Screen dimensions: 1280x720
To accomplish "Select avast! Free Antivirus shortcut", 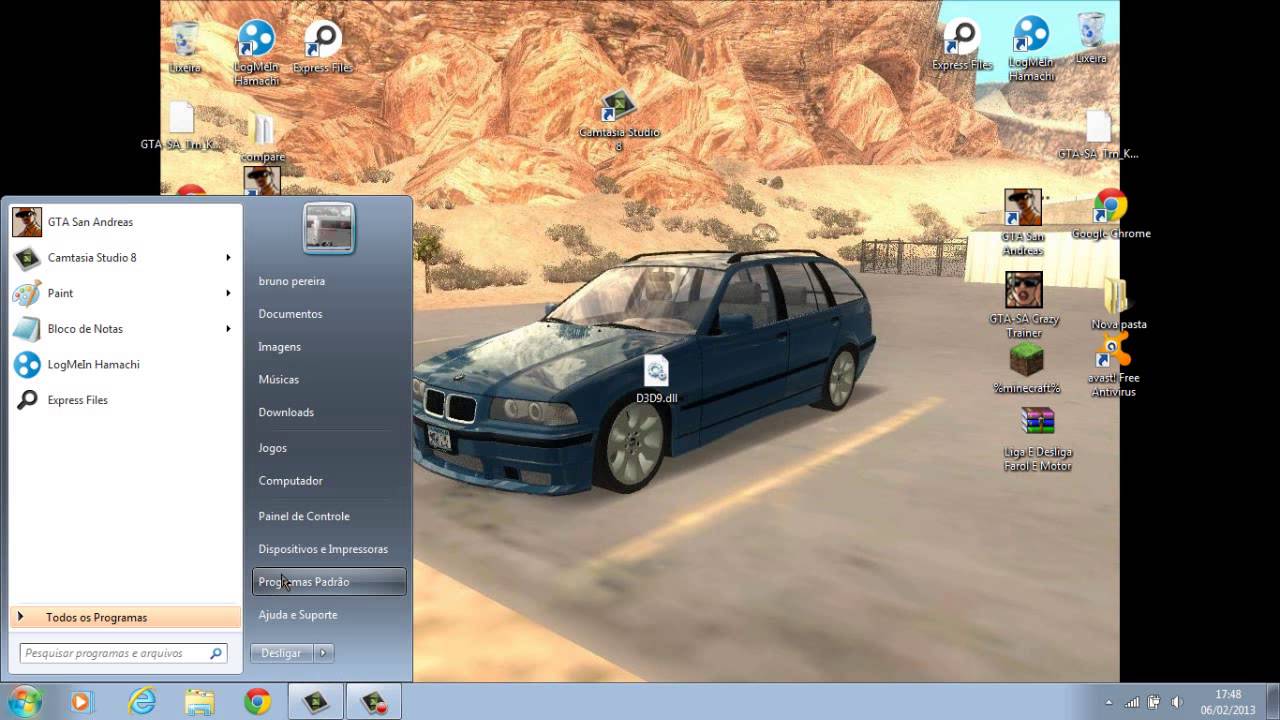I will (1113, 364).
